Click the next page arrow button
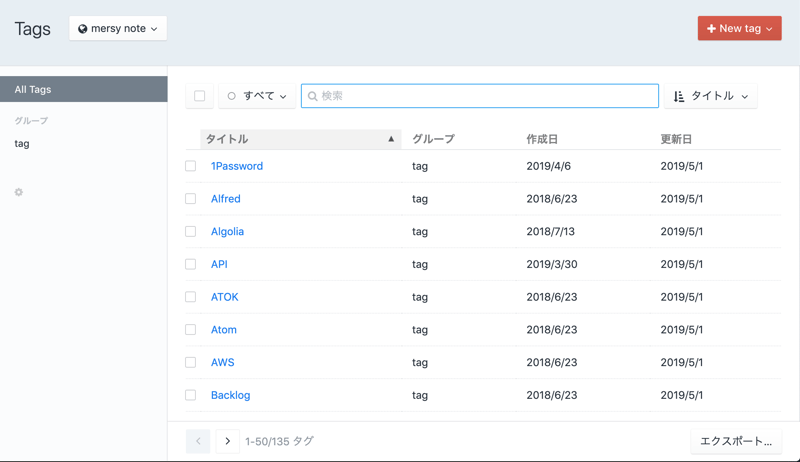This screenshot has height=462, width=800. [228, 441]
